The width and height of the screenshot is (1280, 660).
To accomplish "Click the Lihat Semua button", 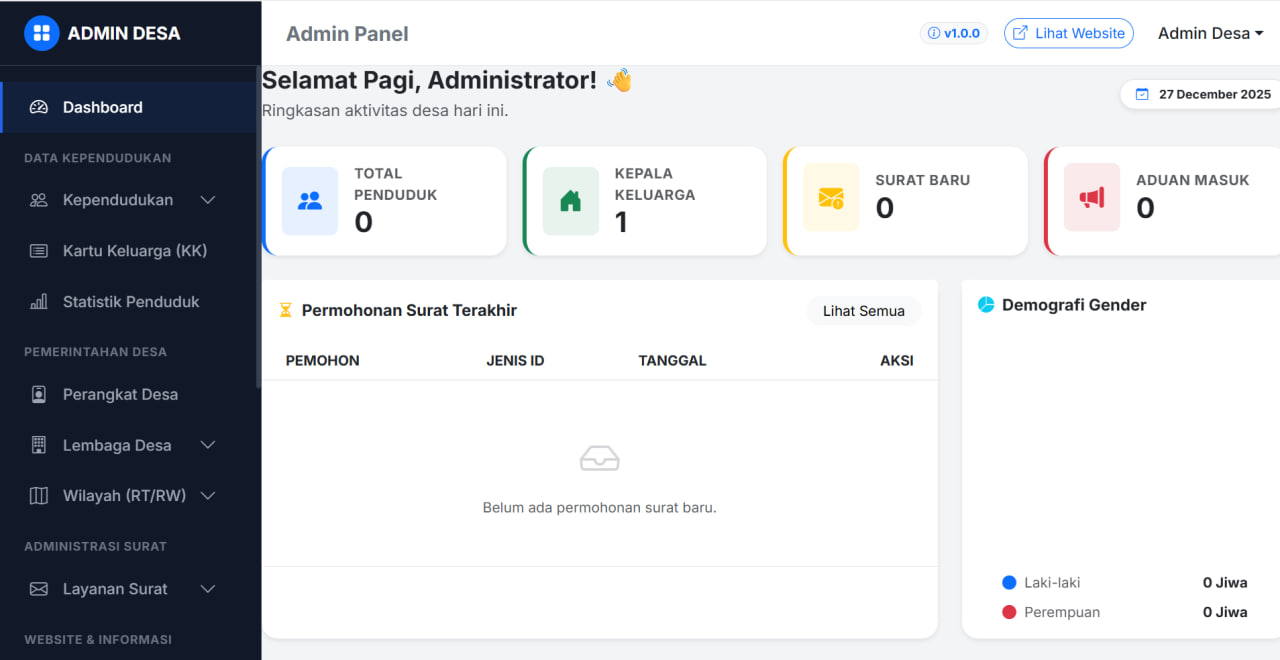I will [x=863, y=311].
